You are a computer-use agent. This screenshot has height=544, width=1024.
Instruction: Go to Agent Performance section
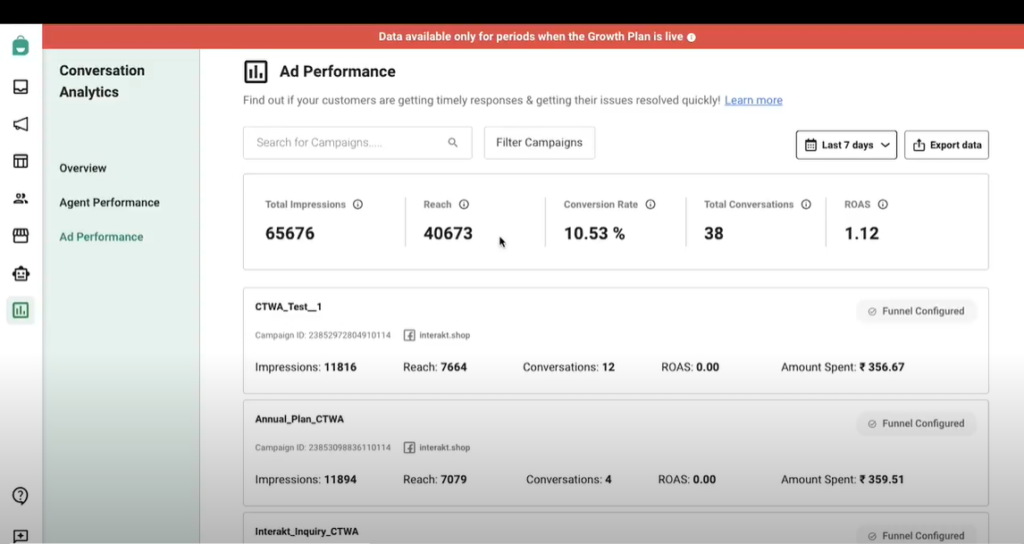(109, 202)
